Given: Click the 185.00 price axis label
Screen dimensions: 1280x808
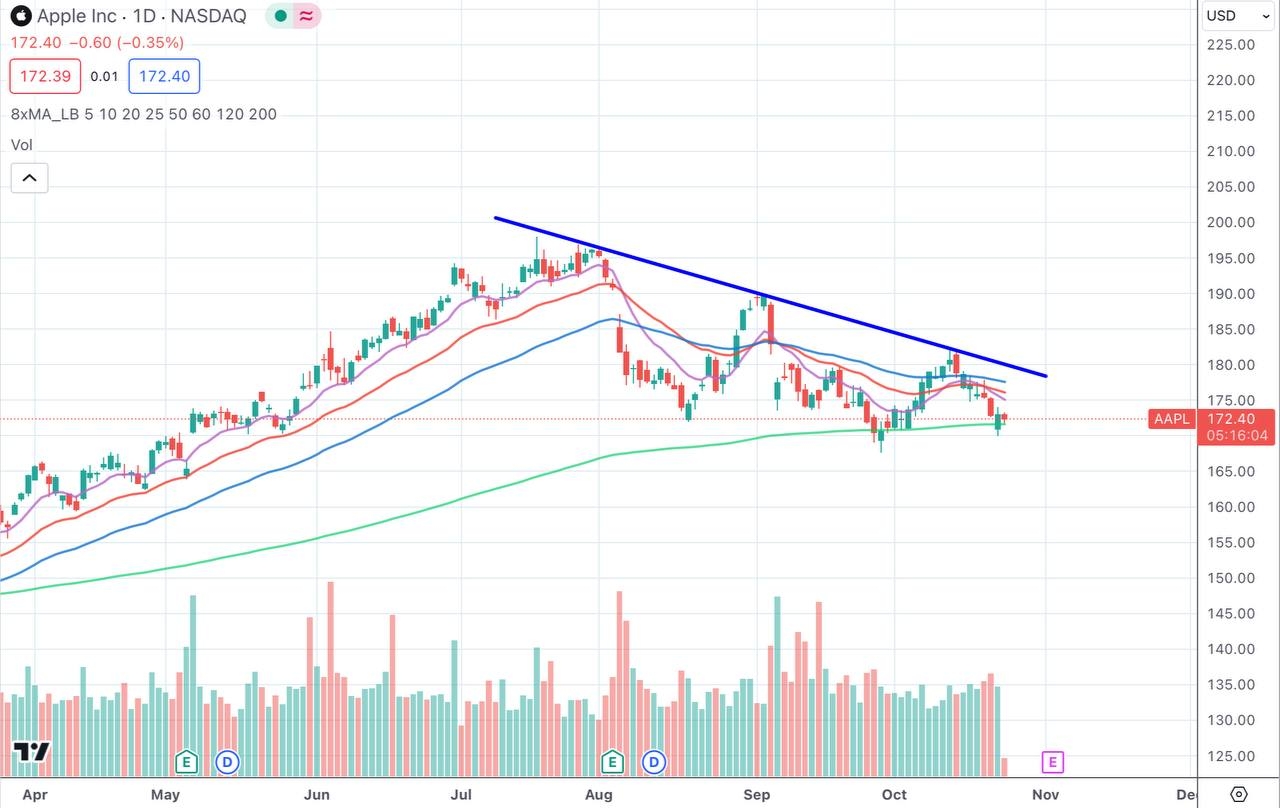Looking at the screenshot, I should 1232,329.
